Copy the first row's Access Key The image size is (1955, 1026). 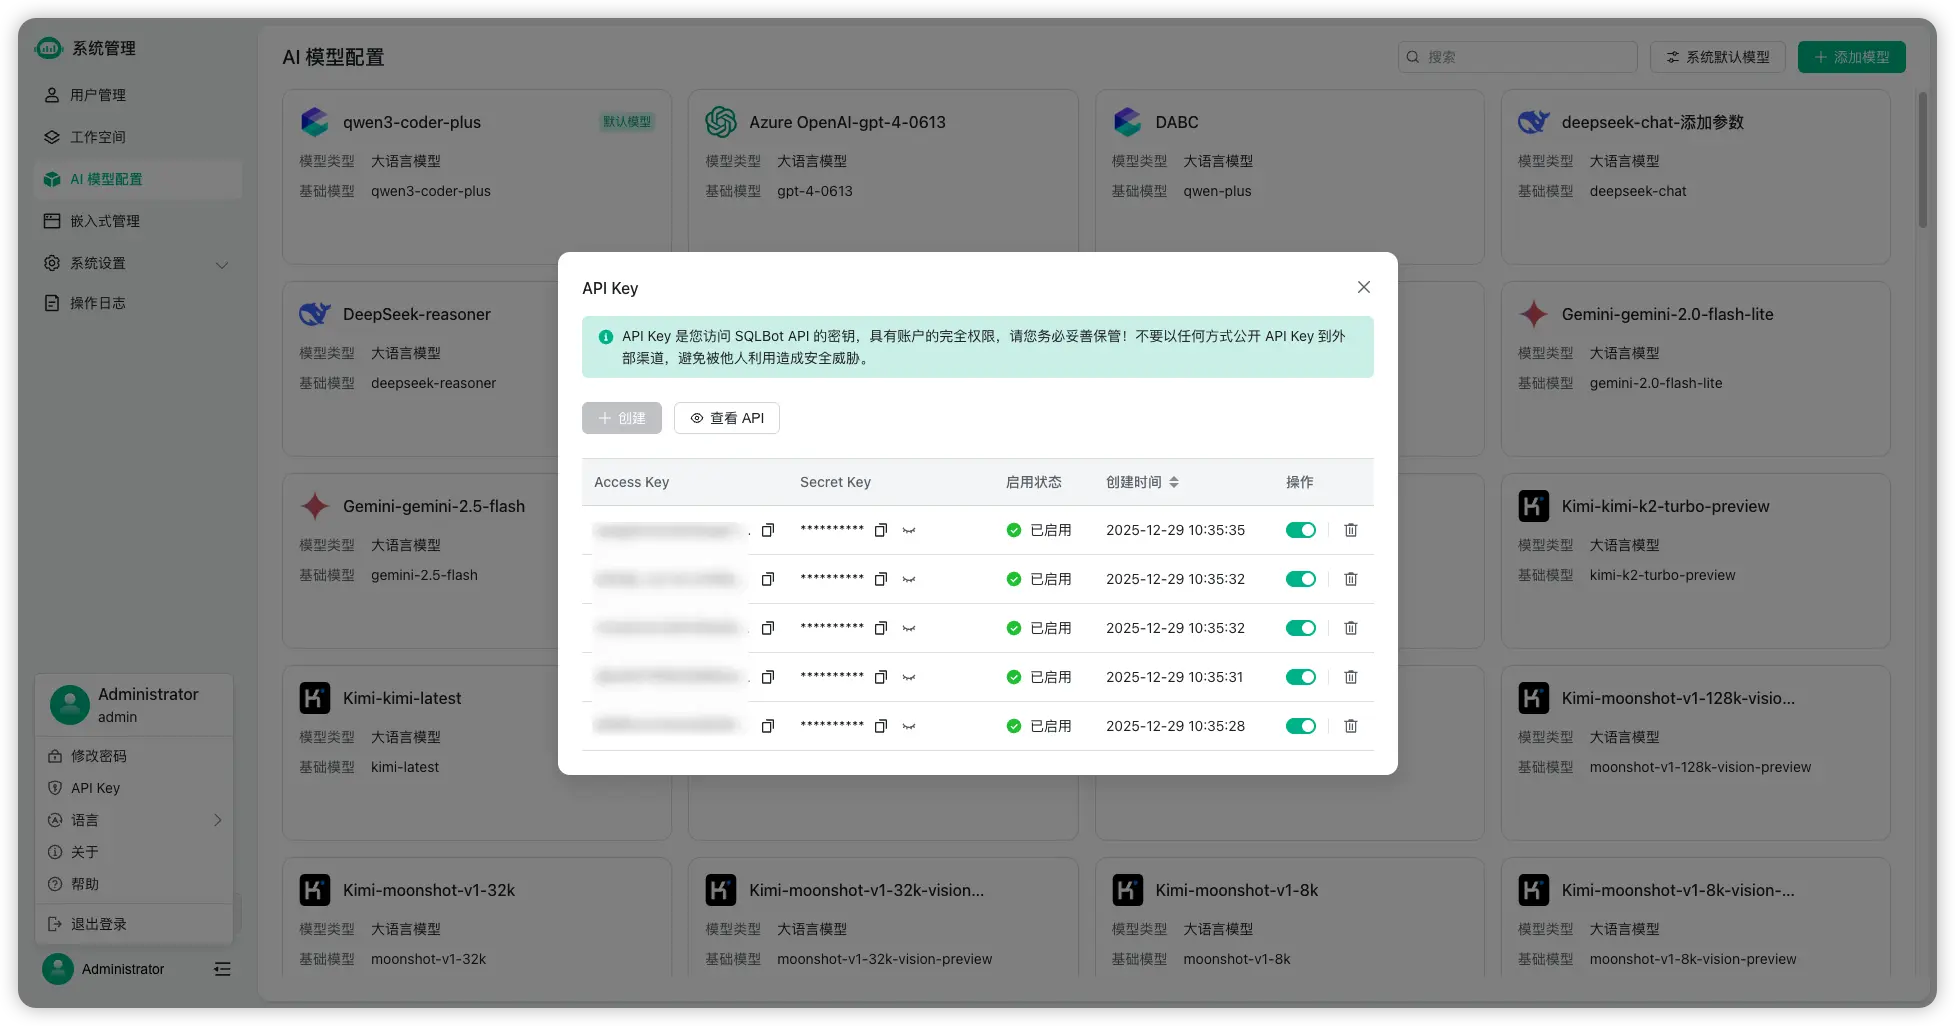(768, 530)
